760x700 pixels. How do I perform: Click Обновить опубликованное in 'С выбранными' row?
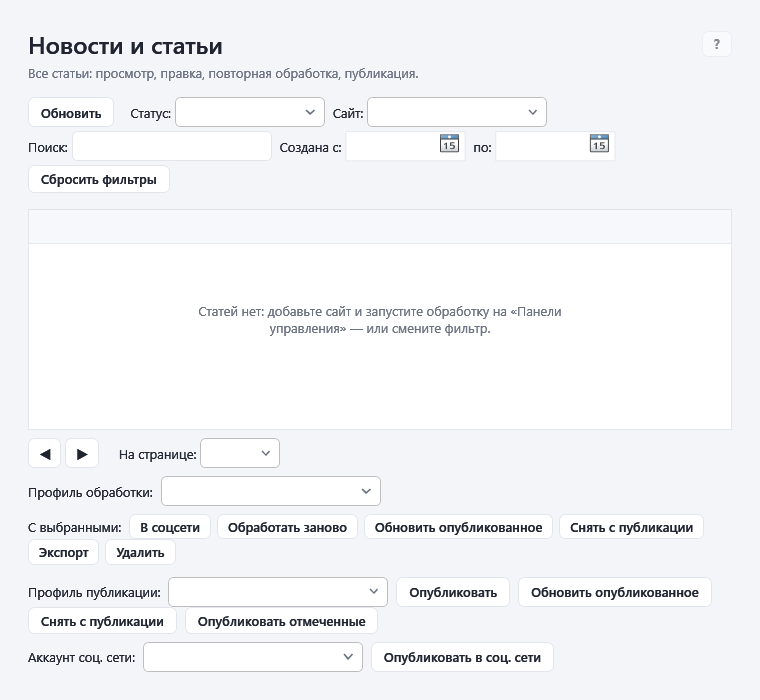click(459, 527)
